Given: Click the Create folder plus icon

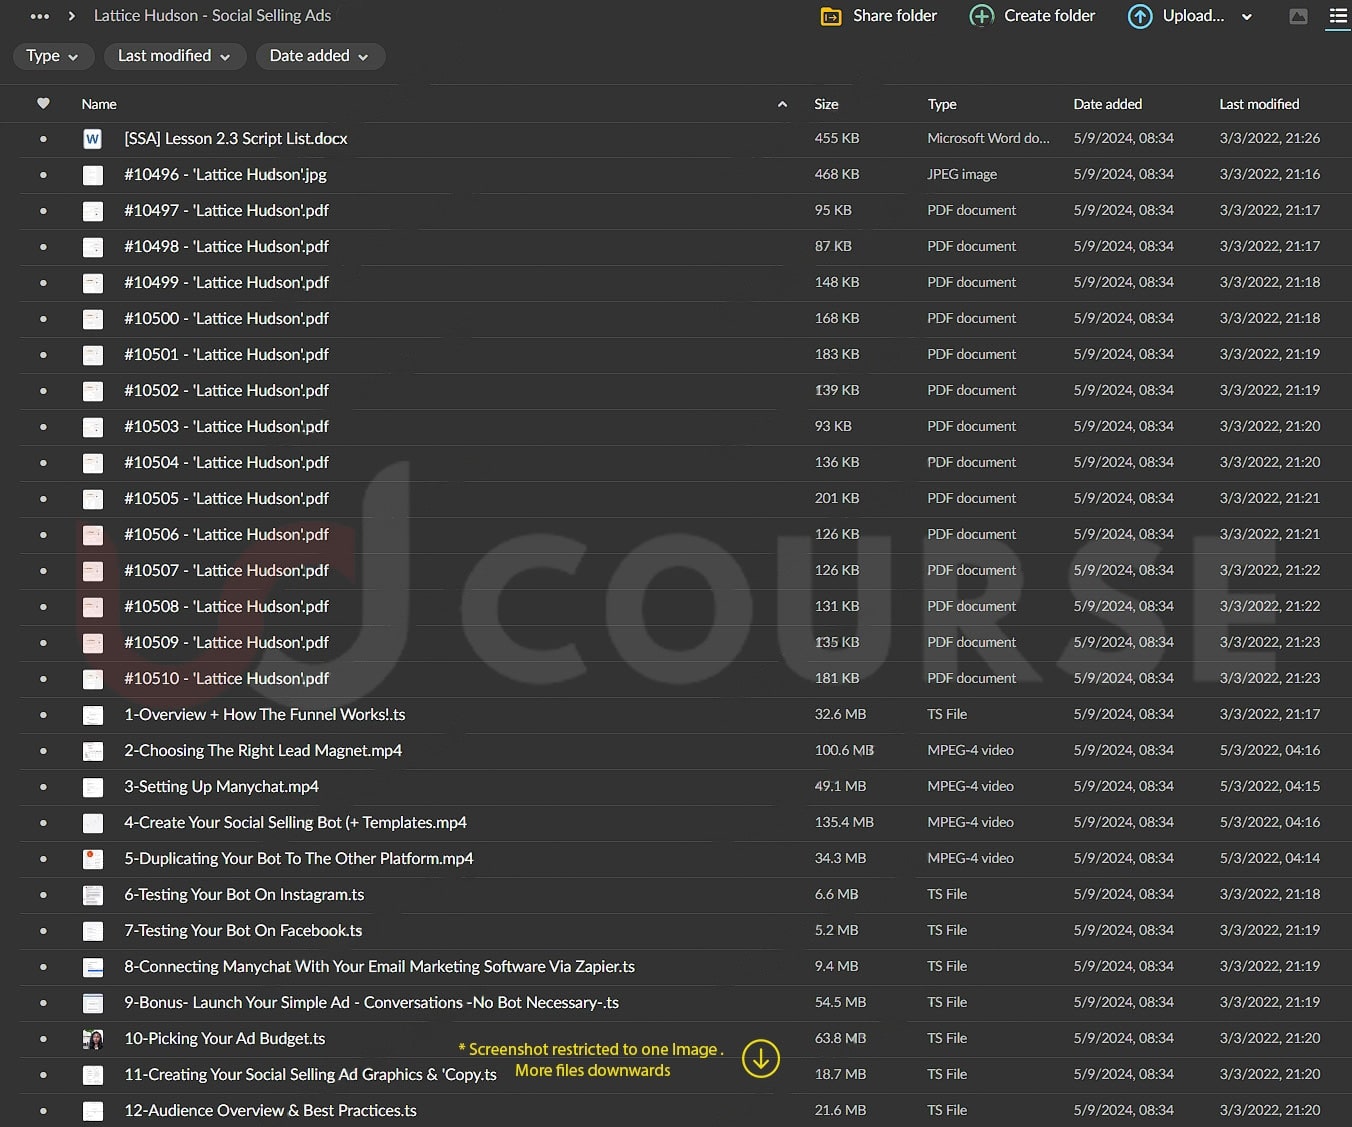Looking at the screenshot, I should click(982, 16).
